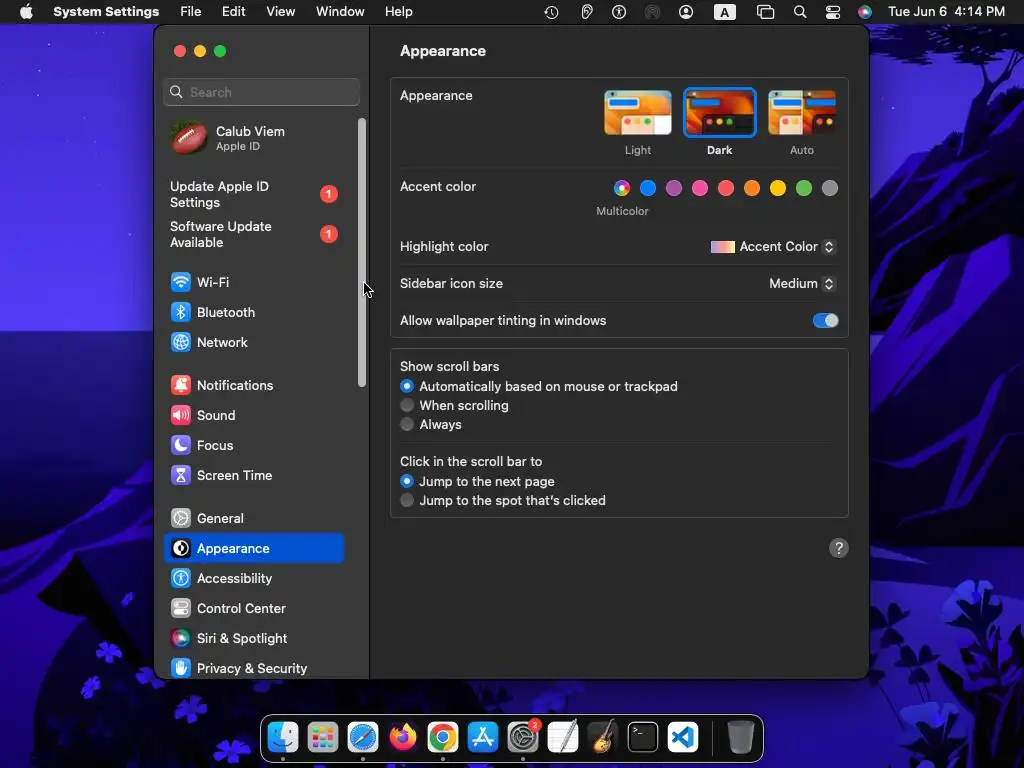The height and width of the screenshot is (768, 1024).
Task: Launch Firefox from the Dock
Action: [403, 737]
